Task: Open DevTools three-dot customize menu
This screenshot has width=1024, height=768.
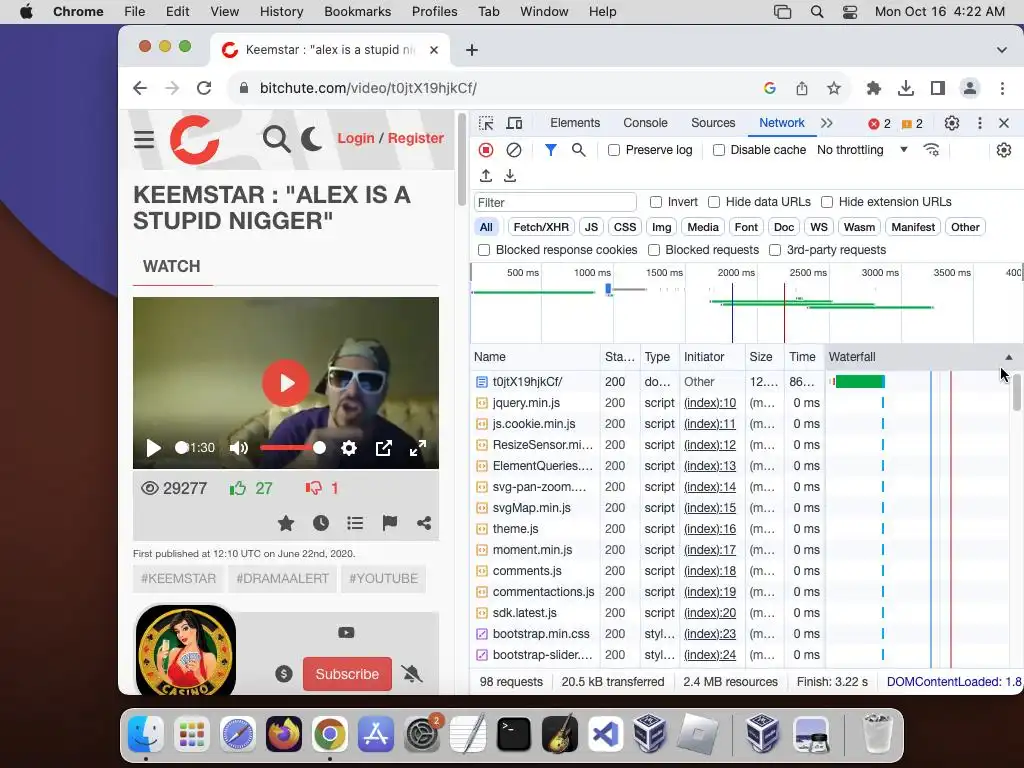Action: [980, 123]
